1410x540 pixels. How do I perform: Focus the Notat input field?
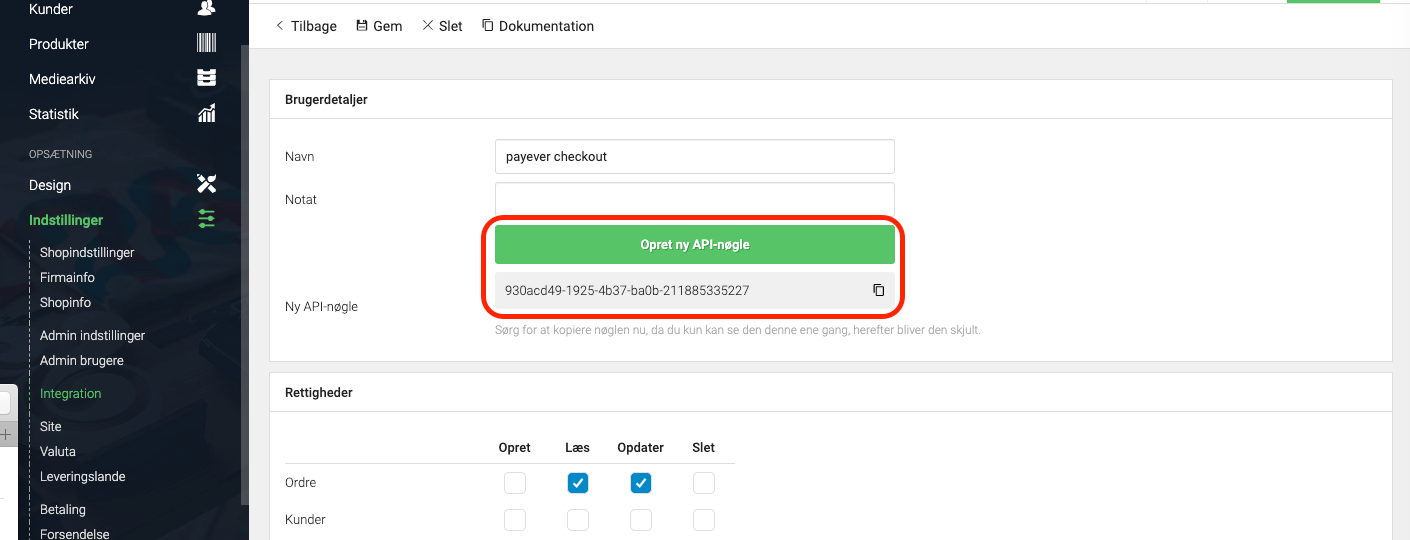tap(695, 199)
